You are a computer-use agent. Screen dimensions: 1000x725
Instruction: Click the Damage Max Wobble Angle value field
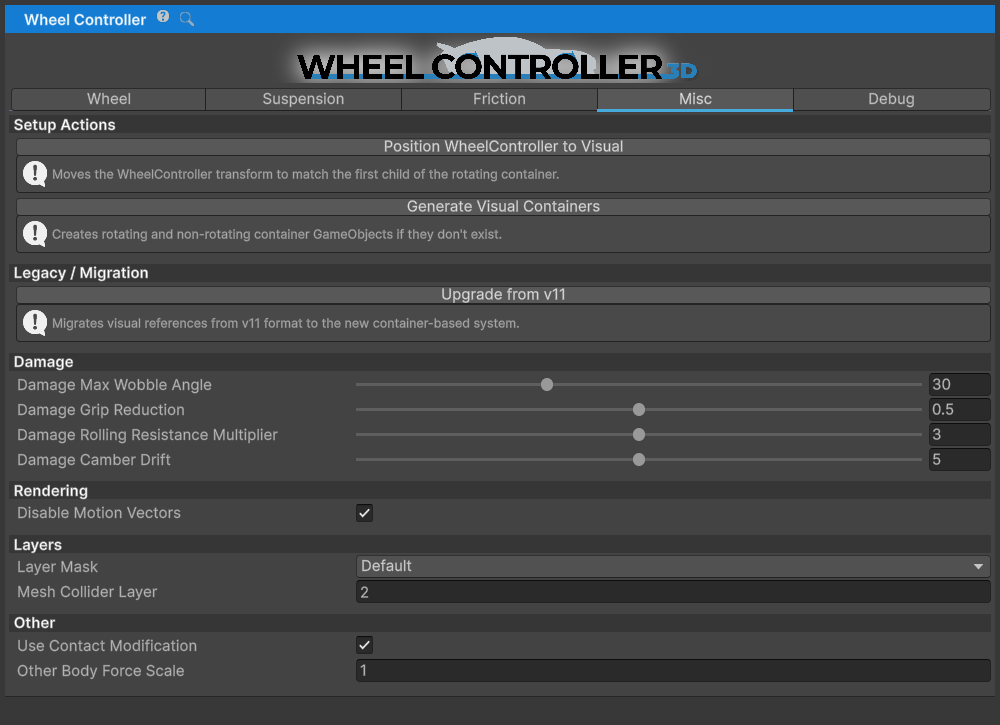click(959, 384)
